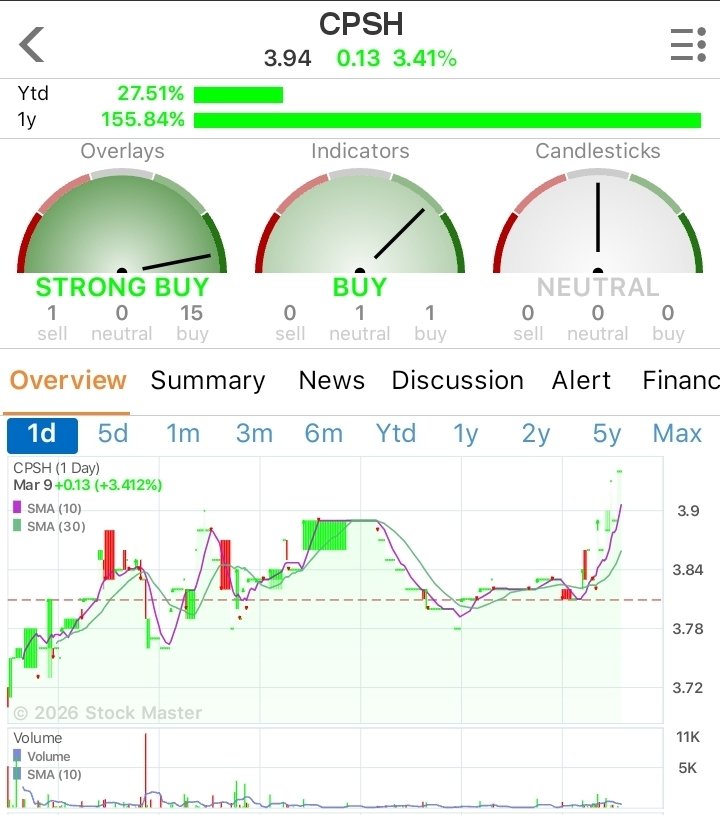Click the CPSH ticker title
This screenshot has width=720, height=815.
click(x=361, y=24)
